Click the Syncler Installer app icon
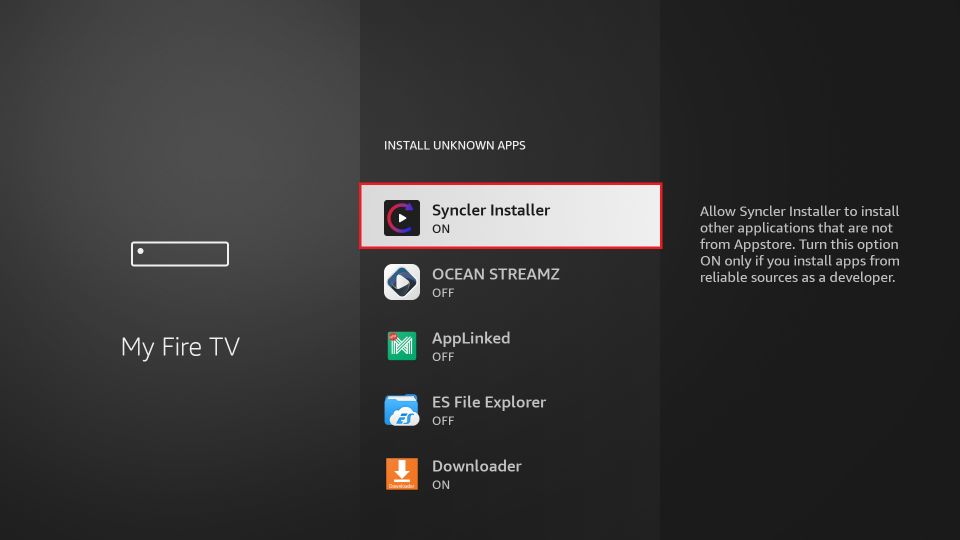Viewport: 960px width, 540px height. coord(402,218)
